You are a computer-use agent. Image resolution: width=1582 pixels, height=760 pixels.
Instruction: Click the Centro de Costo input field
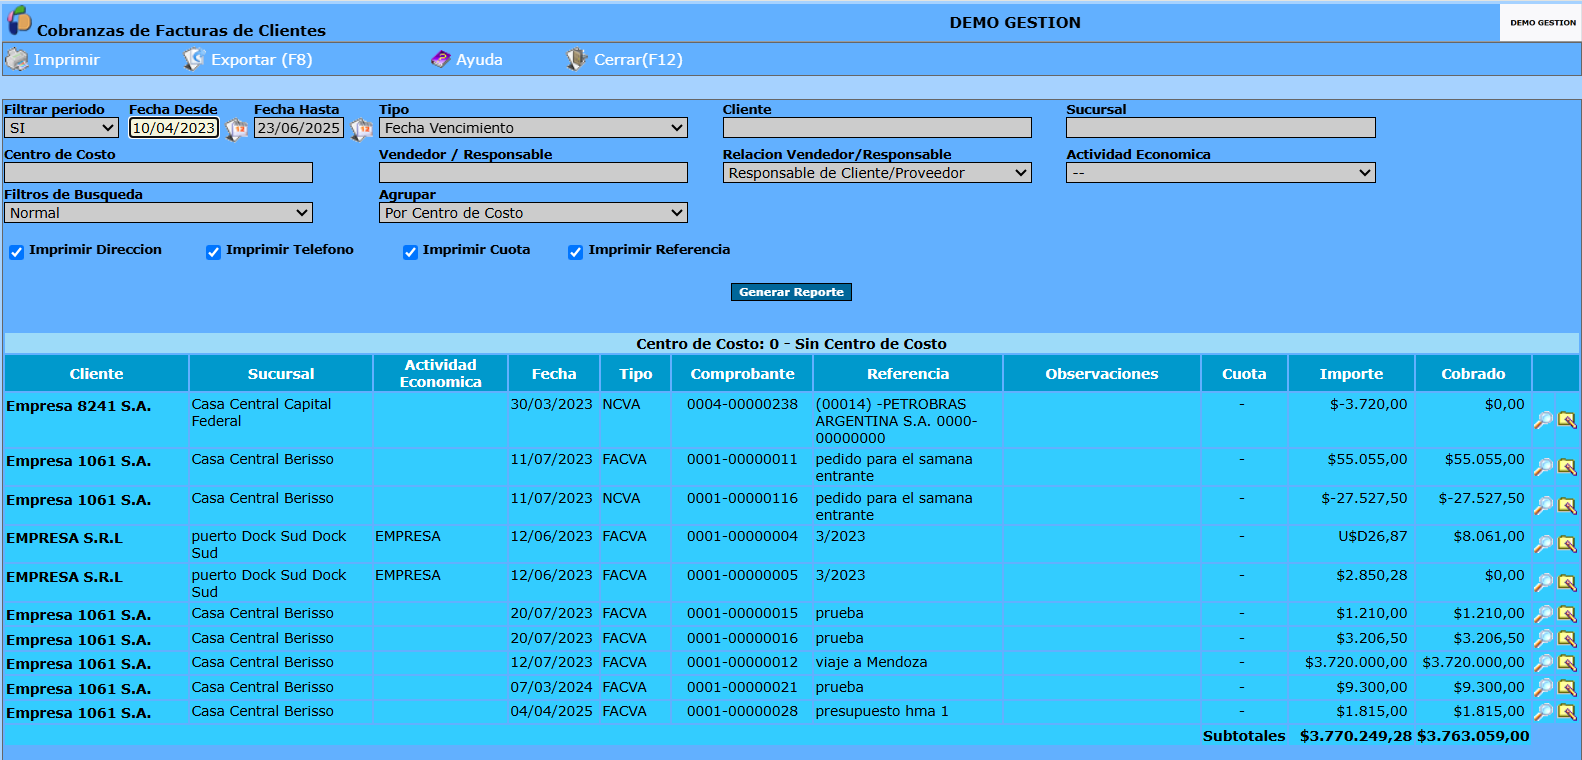click(x=158, y=173)
